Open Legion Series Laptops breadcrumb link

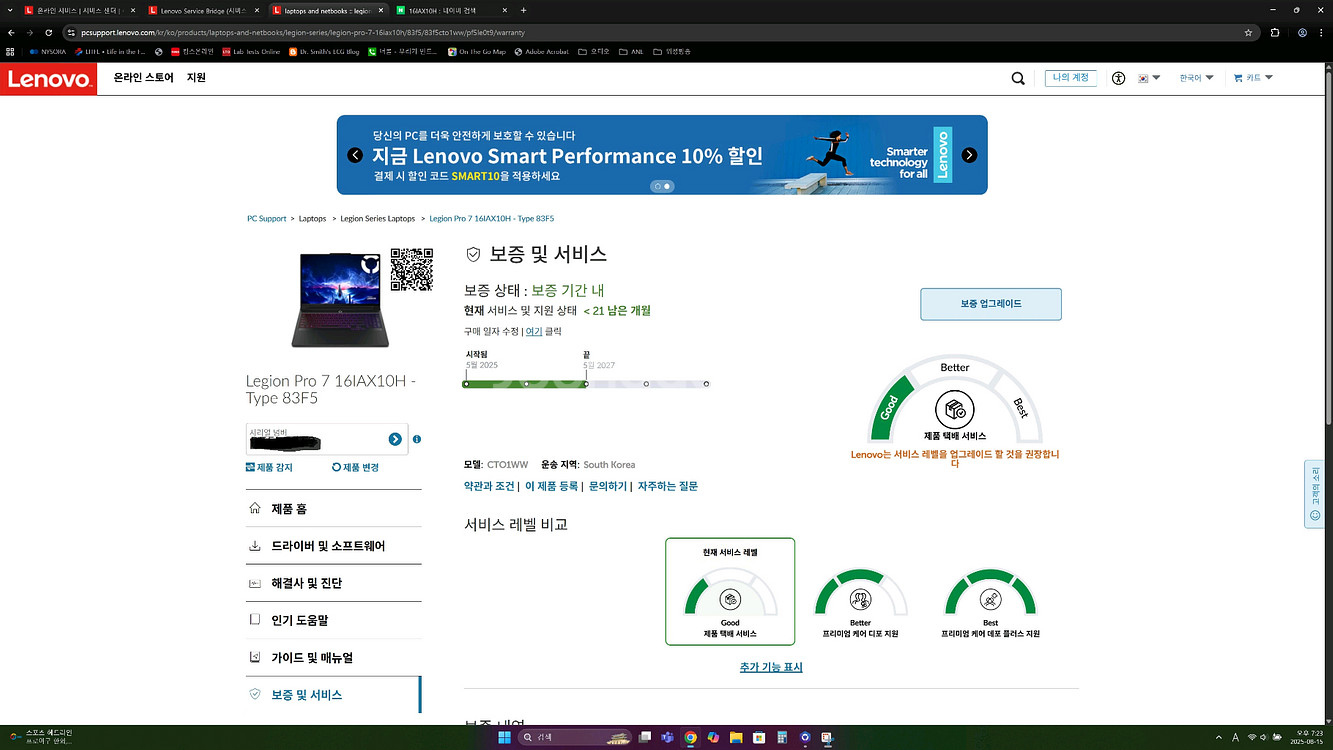click(377, 218)
